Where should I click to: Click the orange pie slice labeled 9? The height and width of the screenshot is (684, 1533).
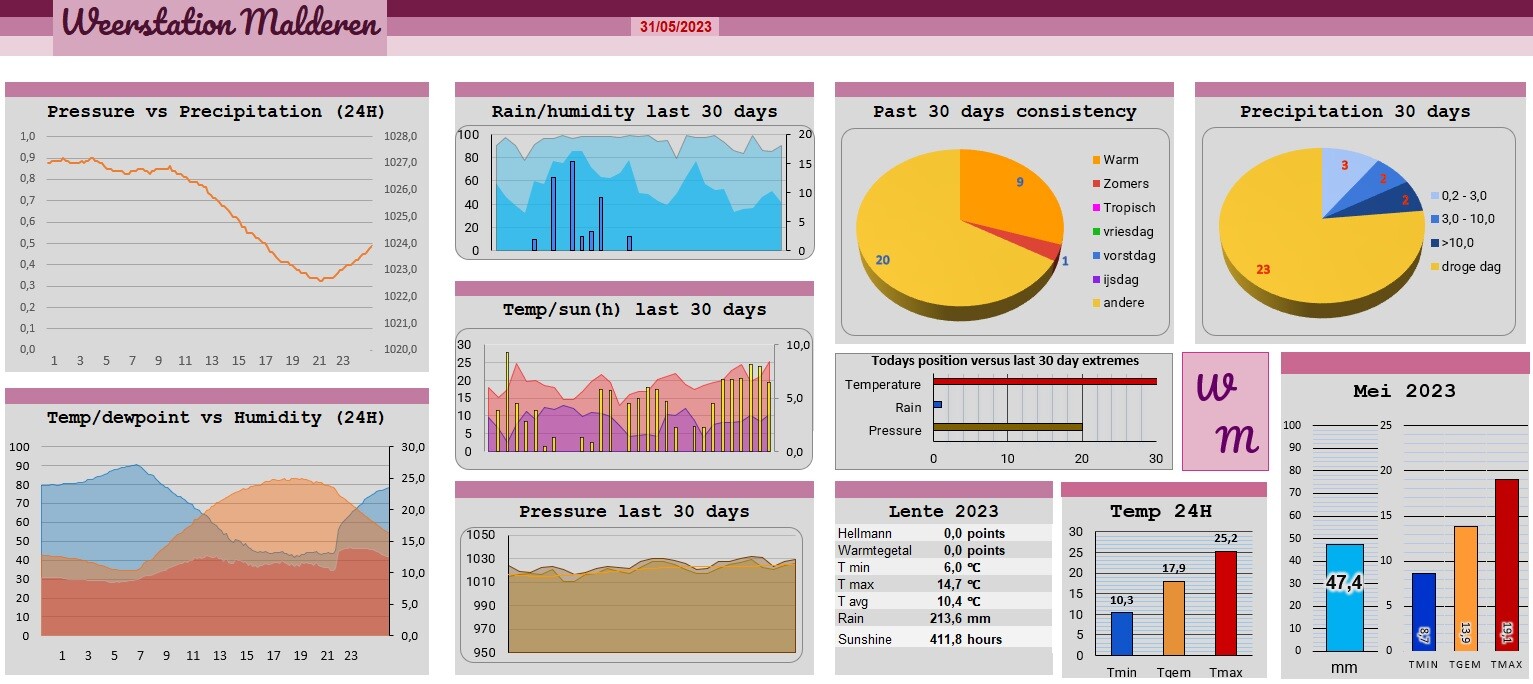pyautogui.click(x=1005, y=195)
